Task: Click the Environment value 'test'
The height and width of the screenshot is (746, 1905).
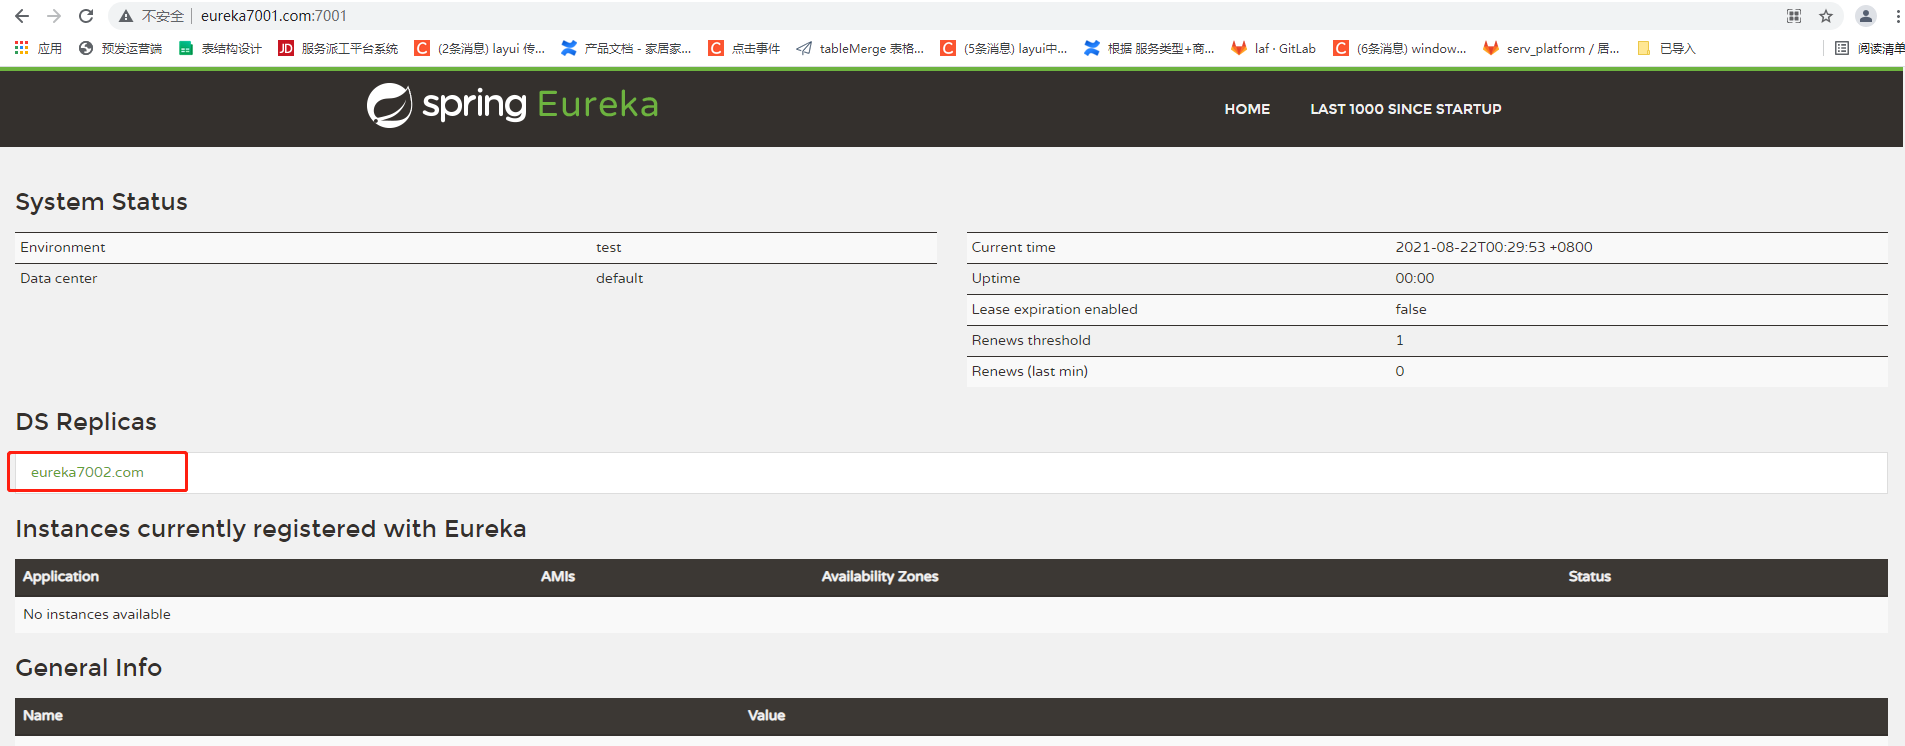Action: (608, 247)
